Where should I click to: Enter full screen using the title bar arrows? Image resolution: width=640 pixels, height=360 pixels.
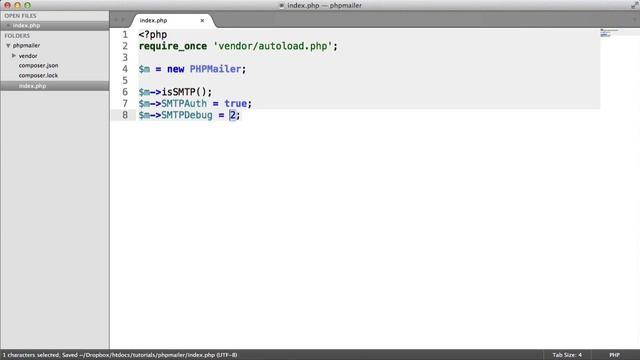point(634,5)
